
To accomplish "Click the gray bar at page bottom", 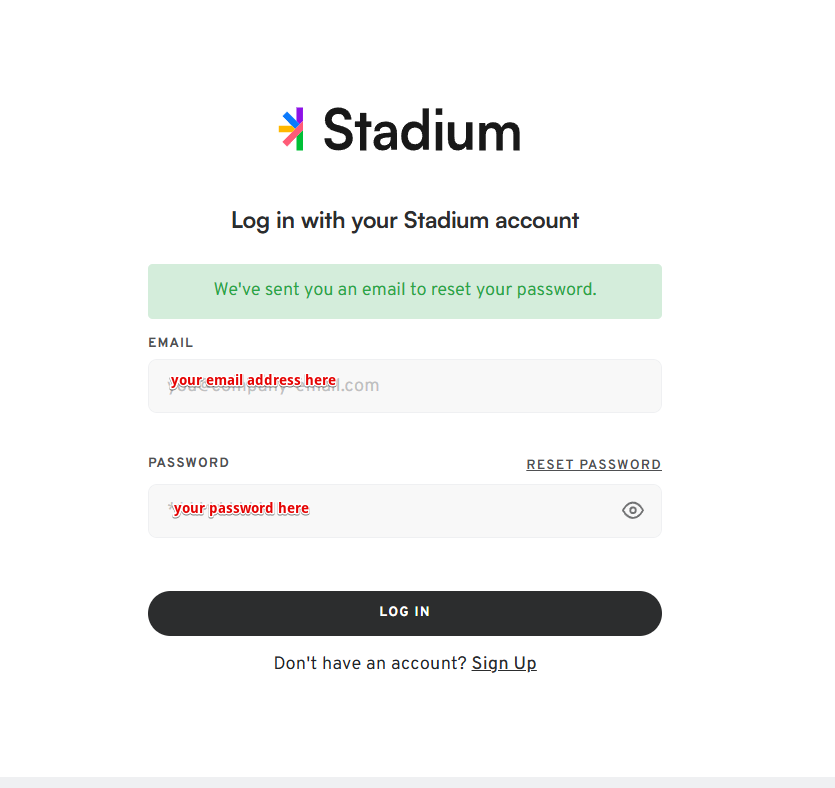I will tap(418, 782).
